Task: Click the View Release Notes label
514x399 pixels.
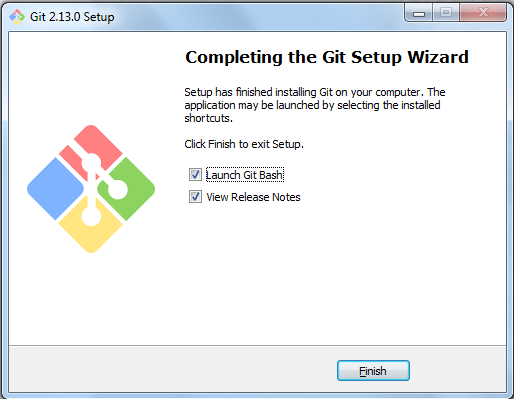Action: tap(253, 197)
